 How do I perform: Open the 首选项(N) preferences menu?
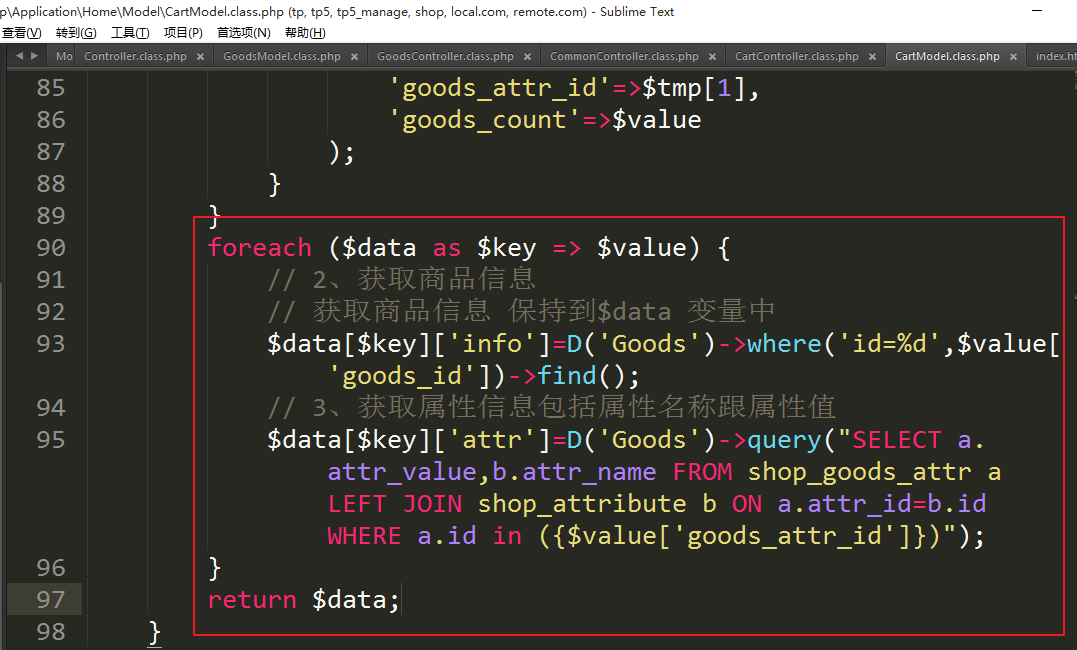pos(243,33)
